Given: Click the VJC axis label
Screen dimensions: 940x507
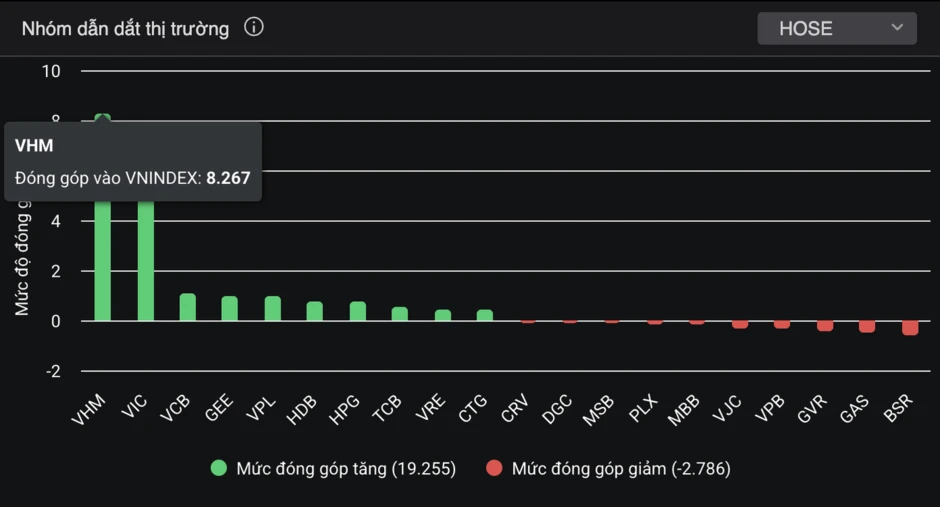Looking at the screenshot, I should (727, 409).
